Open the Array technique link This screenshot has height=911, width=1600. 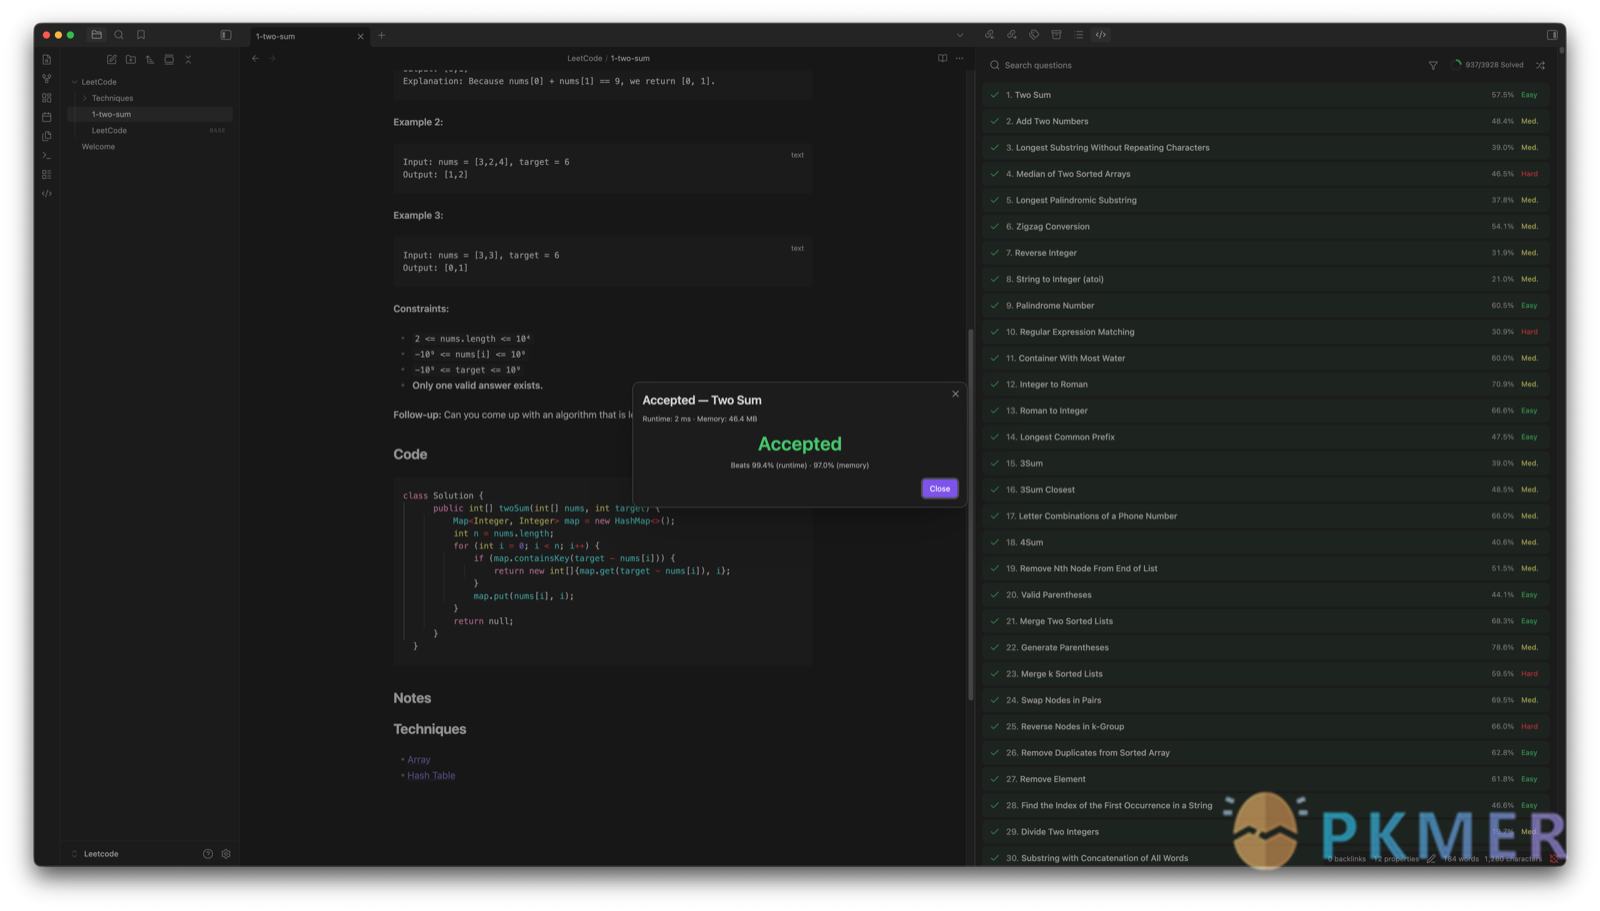(419, 760)
